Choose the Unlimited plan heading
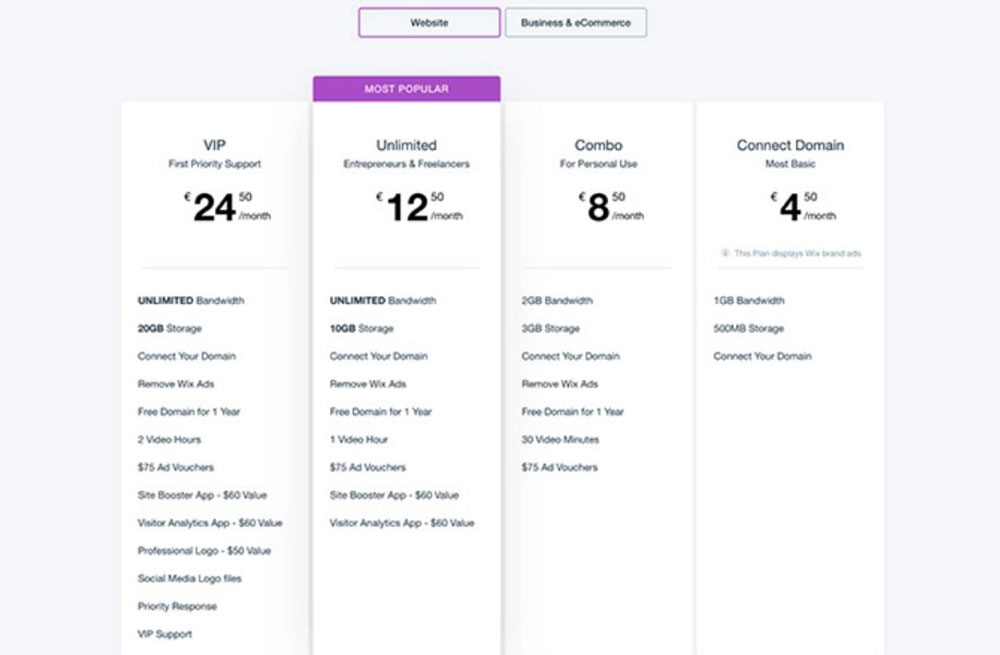Image resolution: width=1000 pixels, height=655 pixels. point(406,145)
